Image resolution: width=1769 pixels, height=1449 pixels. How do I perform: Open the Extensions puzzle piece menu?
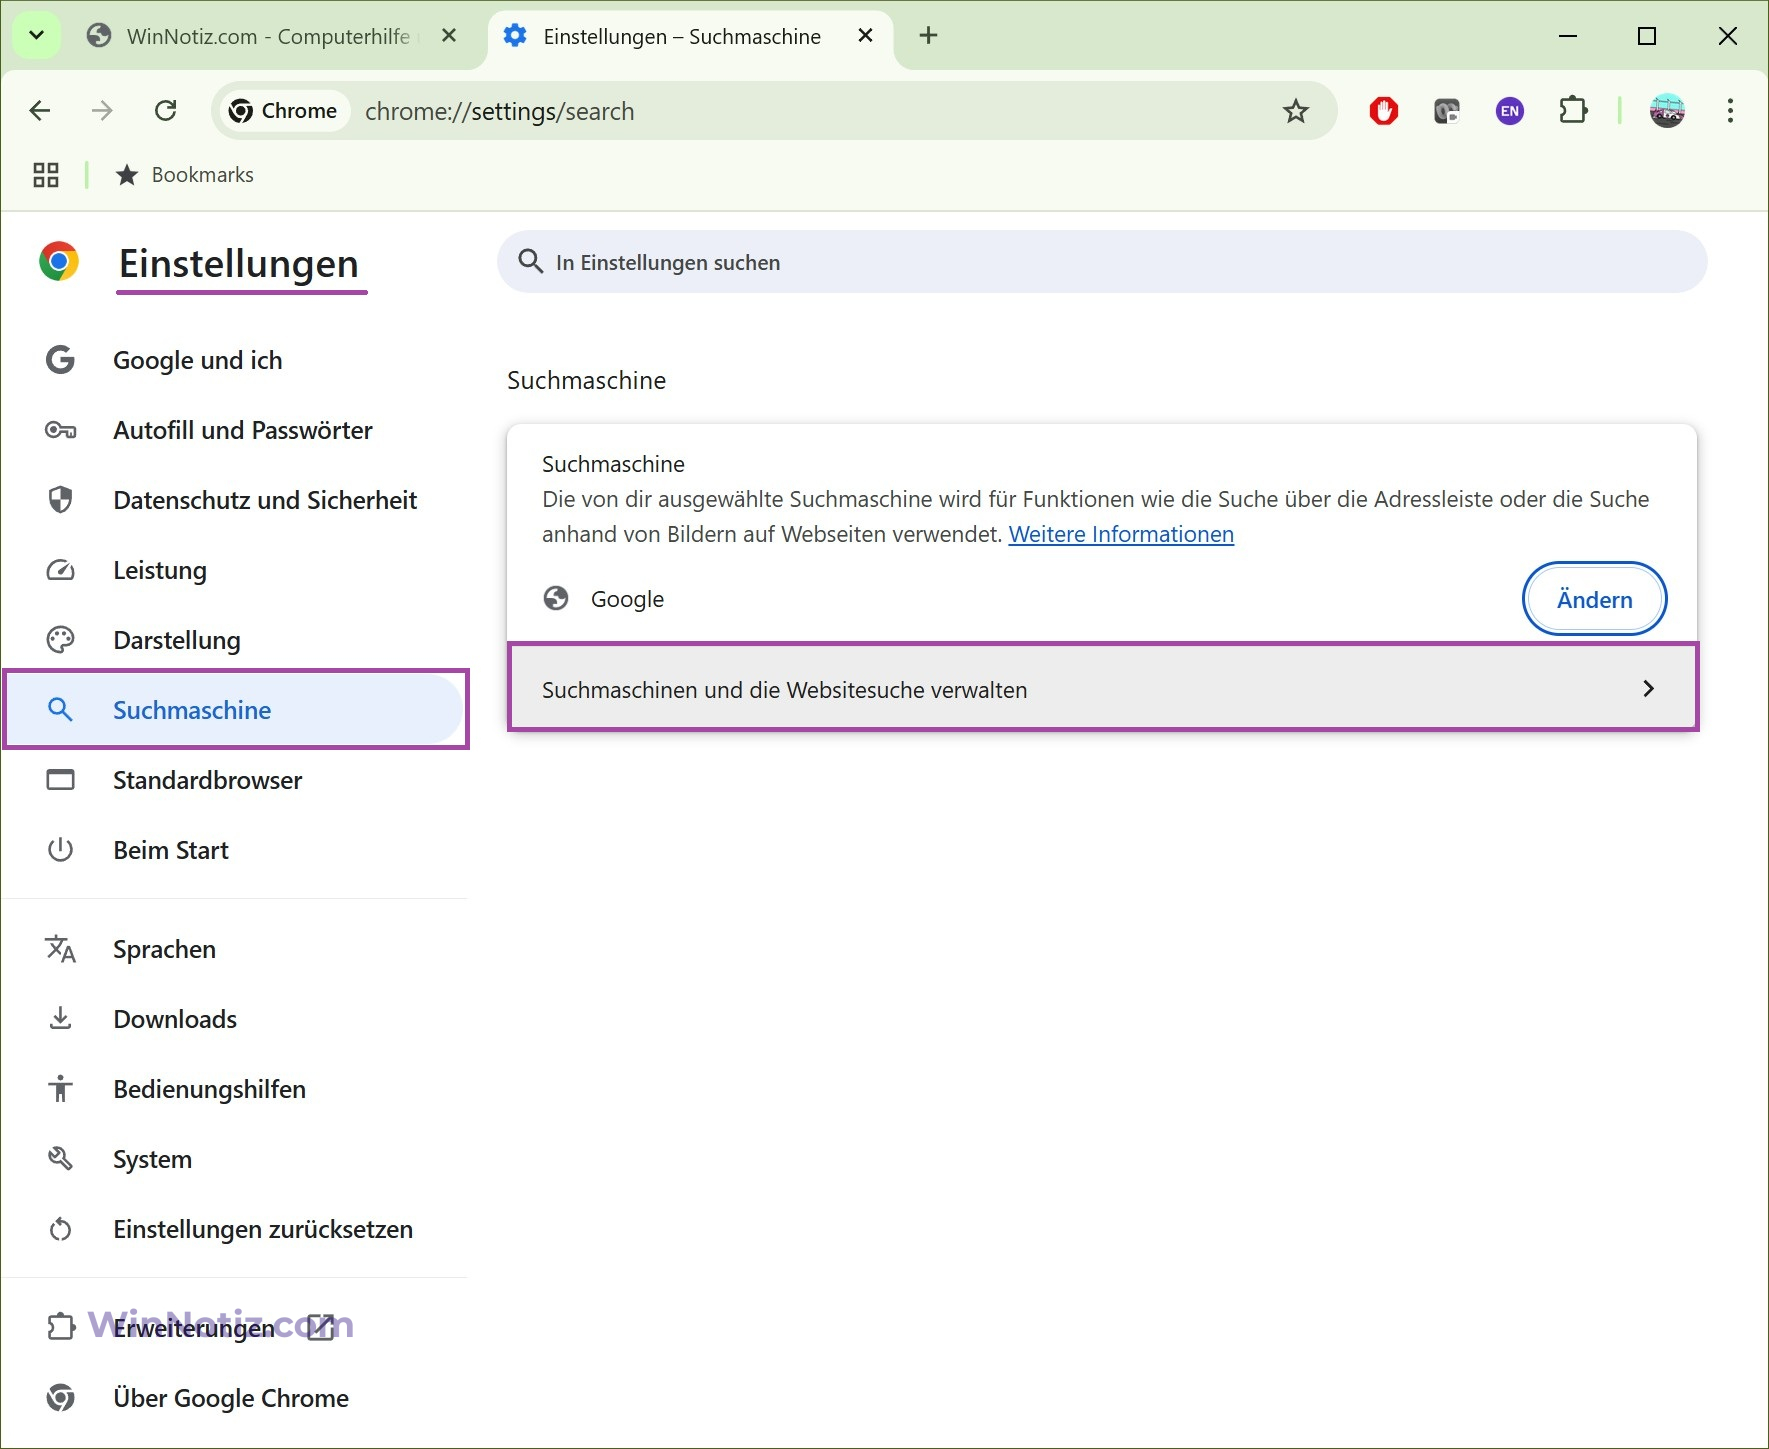click(1574, 111)
